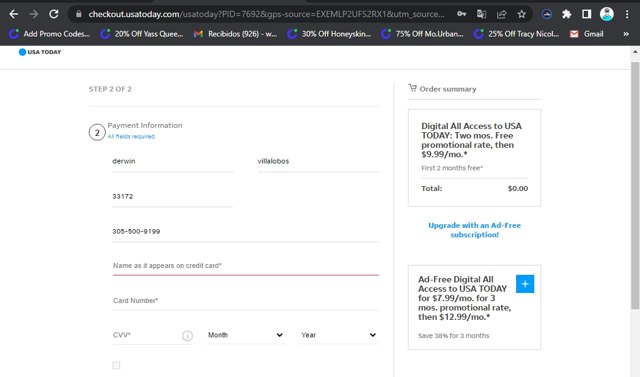Reload the checkout page
This screenshot has height=377, width=640.
[53, 14]
